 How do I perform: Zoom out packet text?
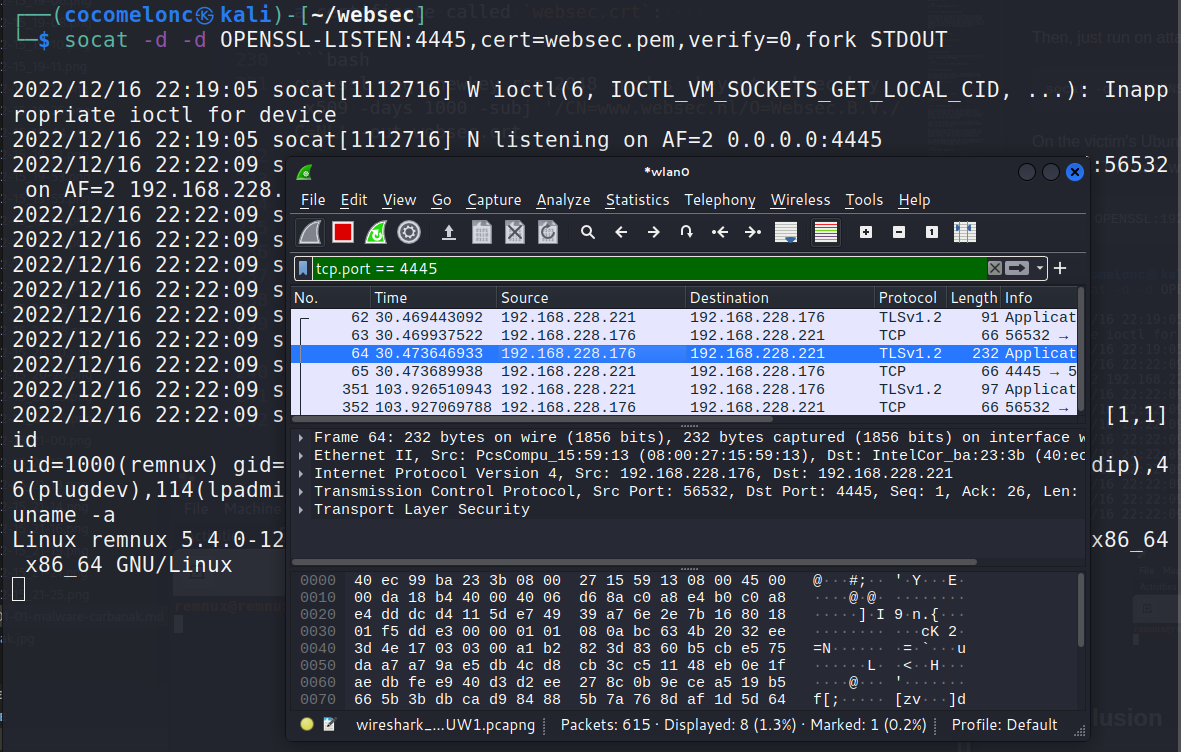point(899,232)
